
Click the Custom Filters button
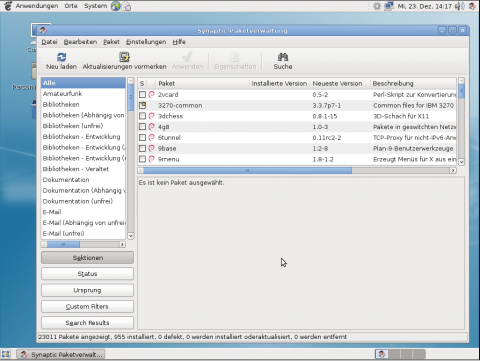click(87, 306)
